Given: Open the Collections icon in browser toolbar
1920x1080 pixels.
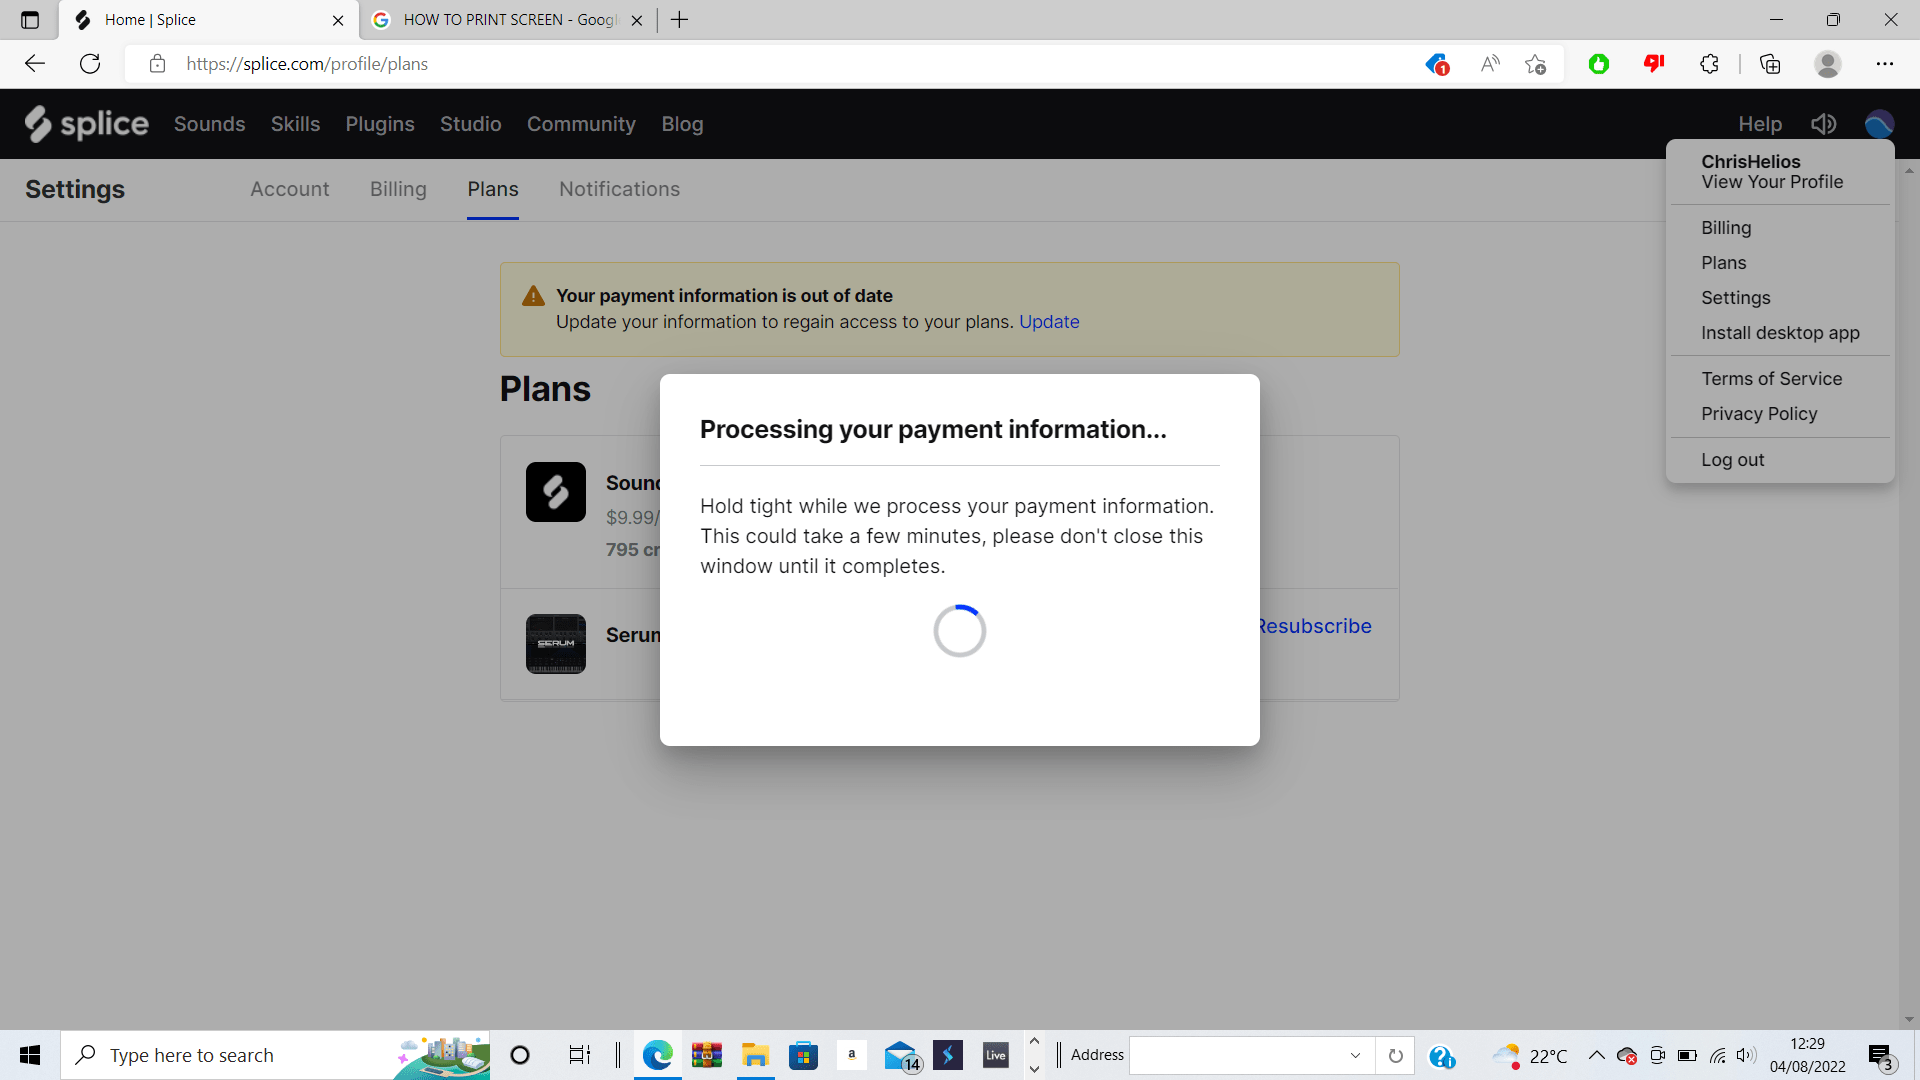Looking at the screenshot, I should tap(1770, 64).
